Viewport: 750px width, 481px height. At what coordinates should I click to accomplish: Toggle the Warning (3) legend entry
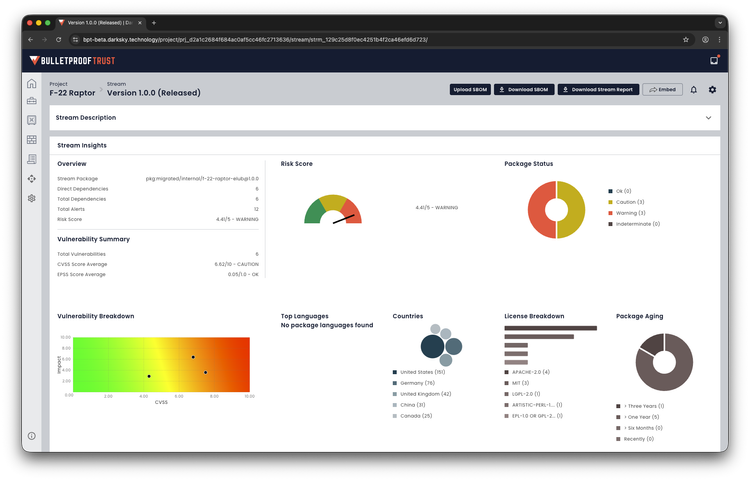[x=627, y=213]
